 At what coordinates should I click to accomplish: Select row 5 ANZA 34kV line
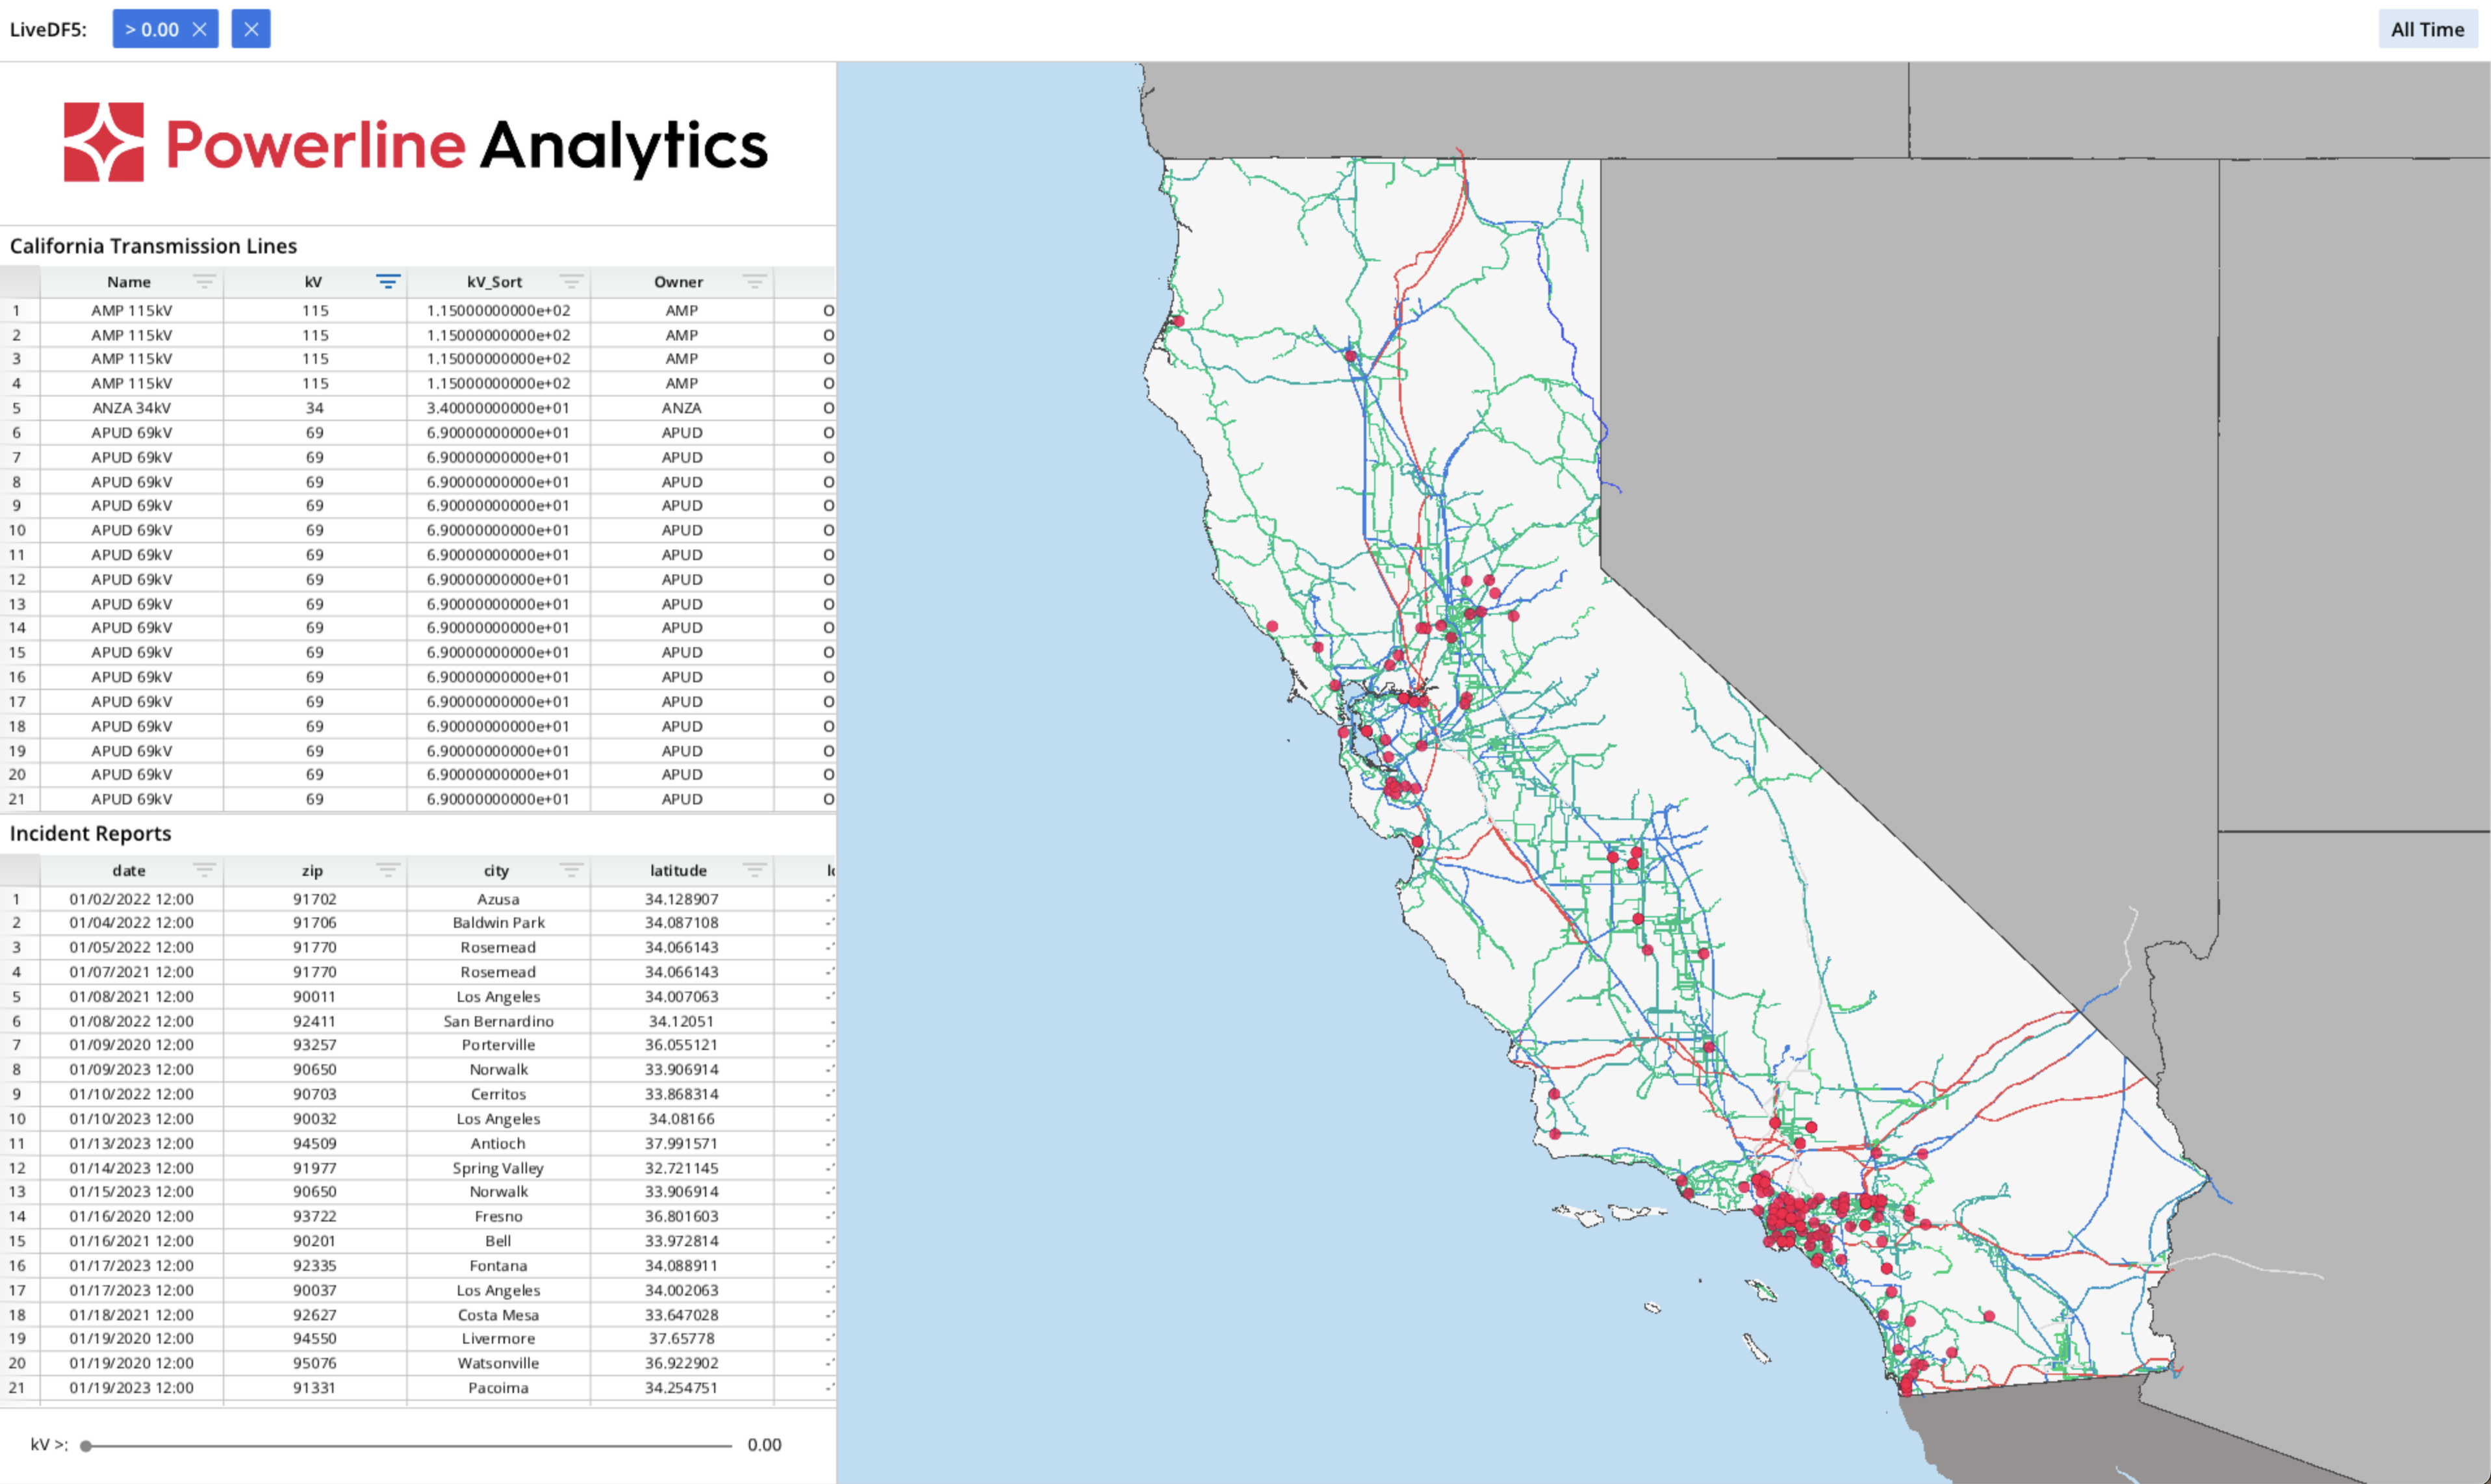131,408
